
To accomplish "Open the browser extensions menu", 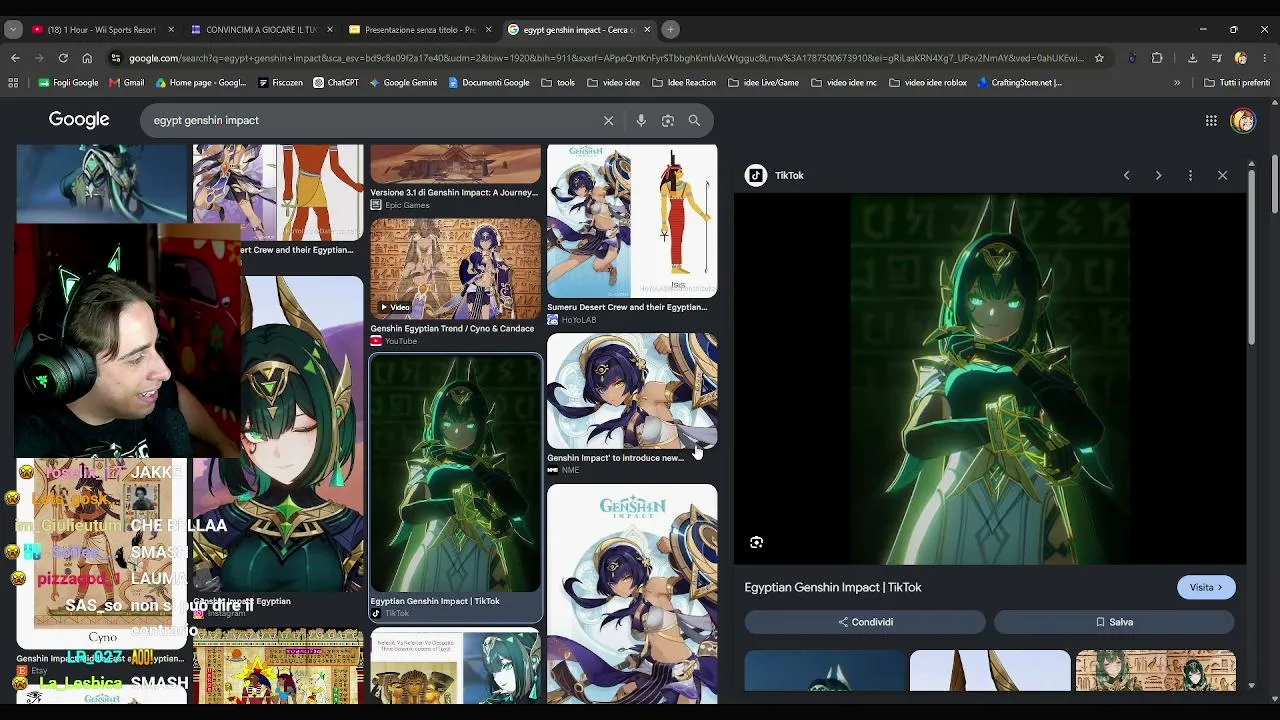I will [x=1157, y=58].
